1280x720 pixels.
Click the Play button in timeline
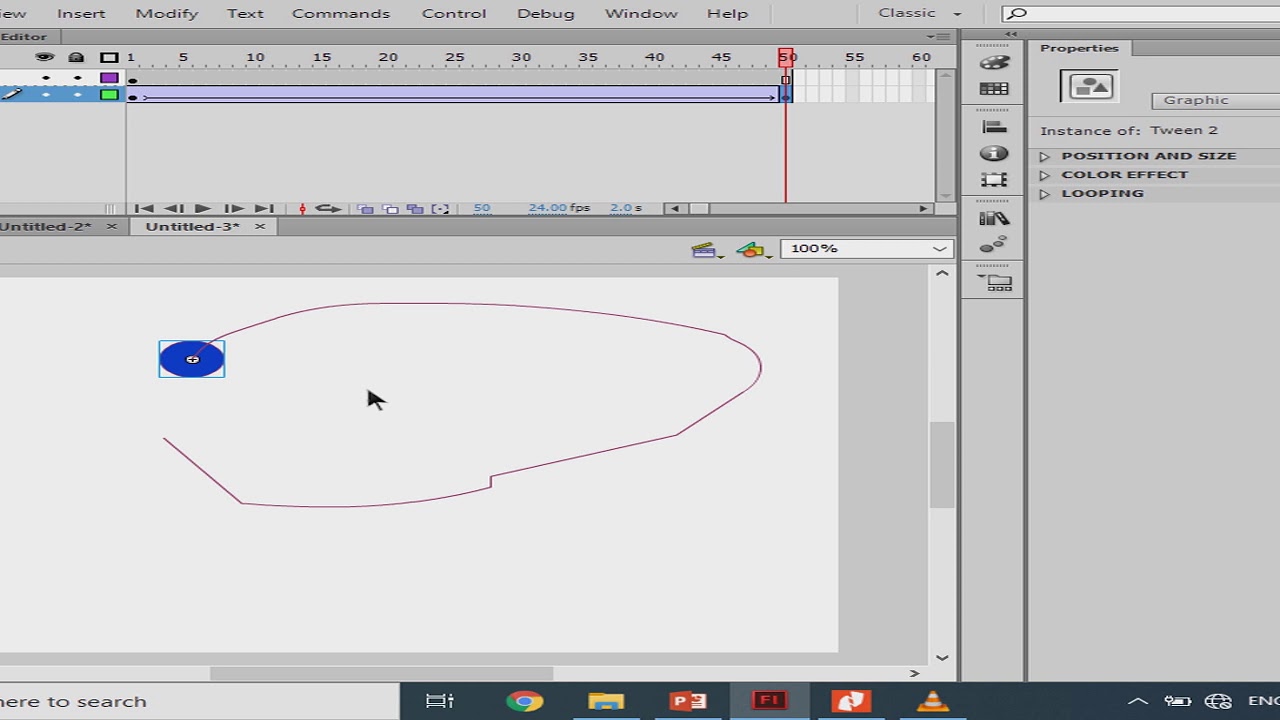coord(203,208)
